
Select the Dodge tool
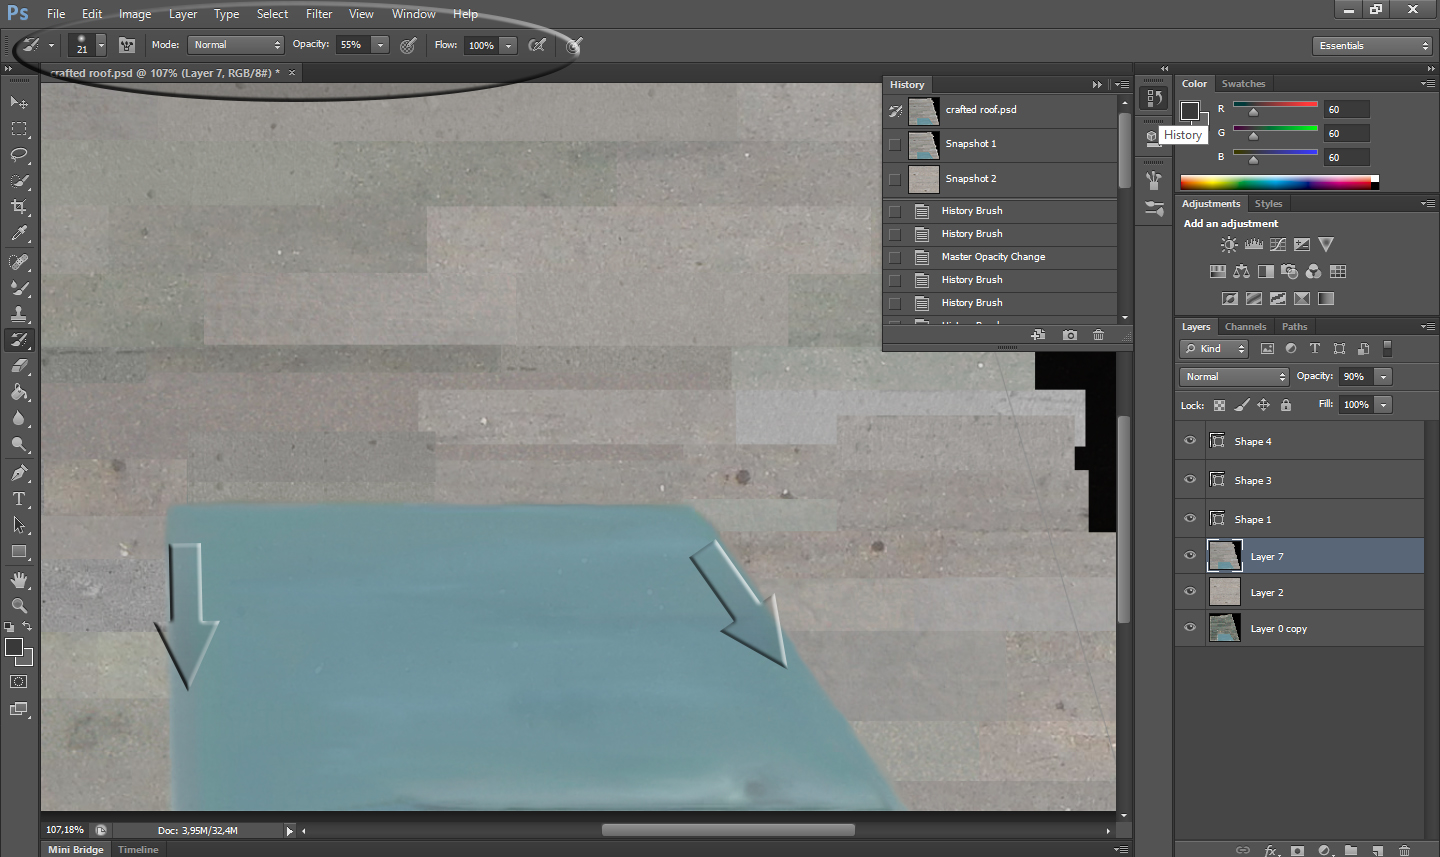[x=19, y=444]
